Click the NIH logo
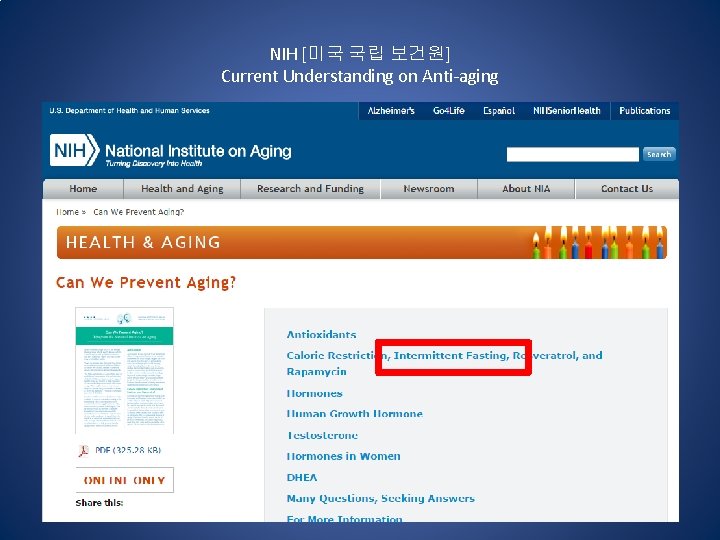Image resolution: width=720 pixels, height=540 pixels. coord(74,150)
